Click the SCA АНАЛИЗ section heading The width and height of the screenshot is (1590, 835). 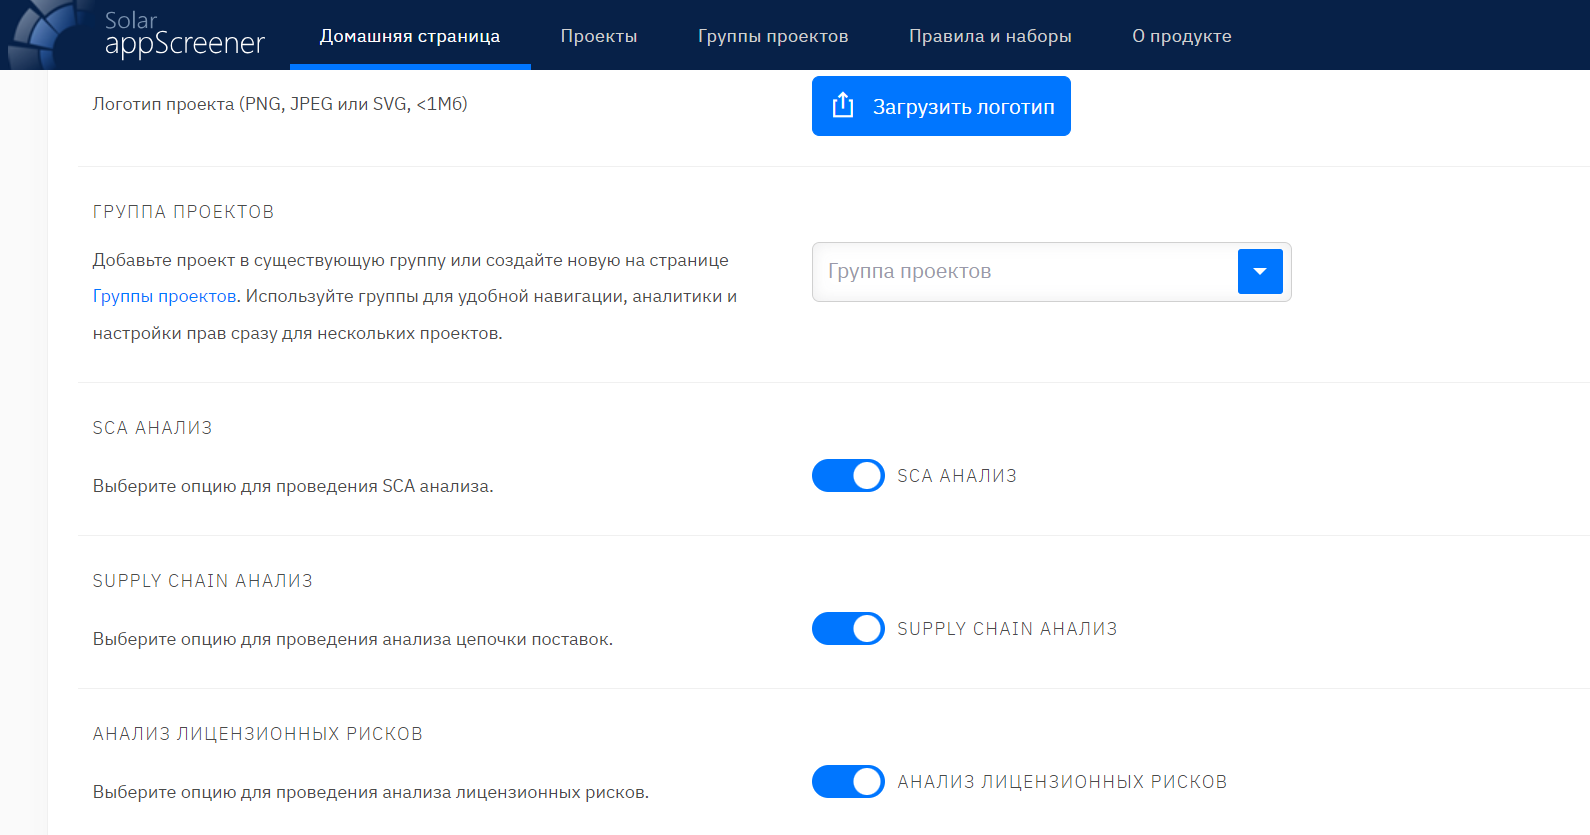152,428
